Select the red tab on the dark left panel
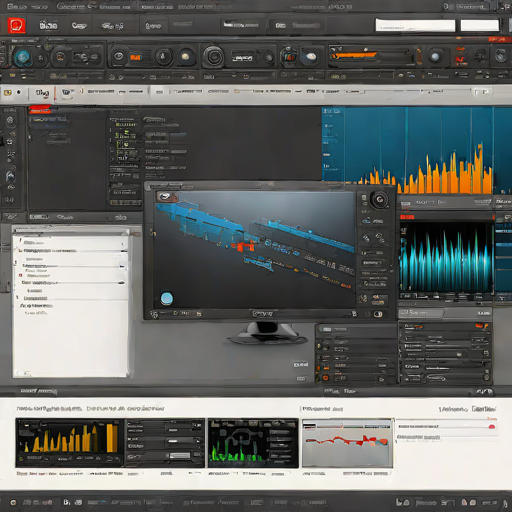The image size is (512, 512). tap(40, 110)
